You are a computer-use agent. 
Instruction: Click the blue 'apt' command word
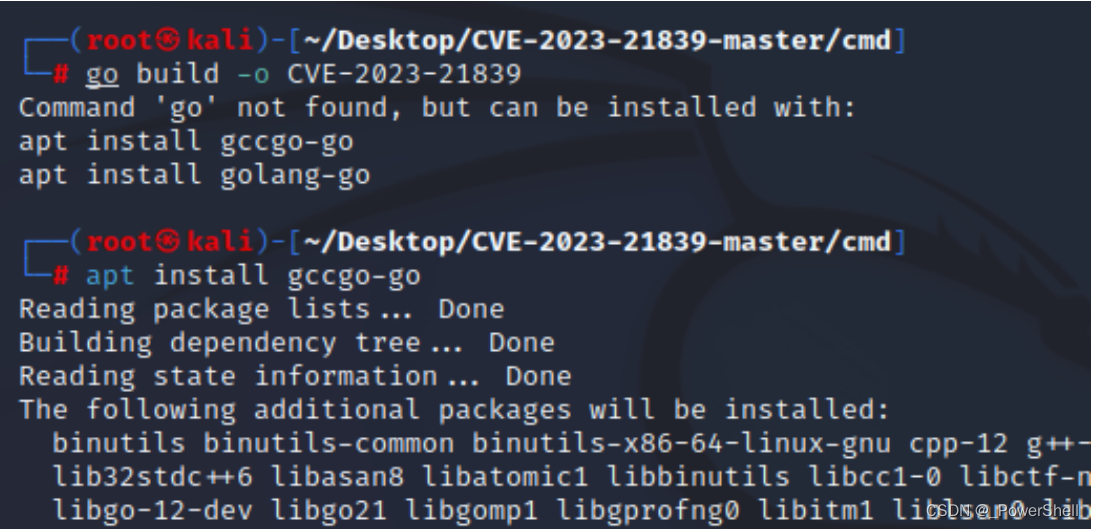coord(110,276)
